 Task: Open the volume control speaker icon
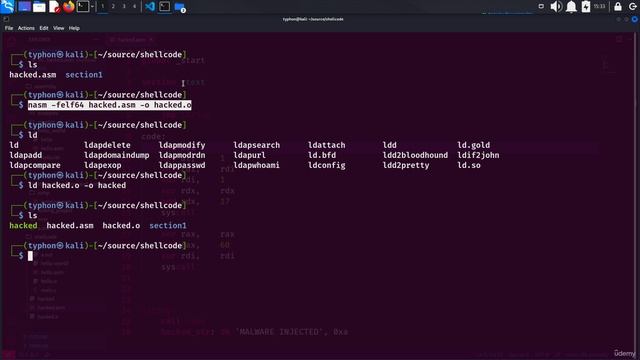click(x=556, y=7)
